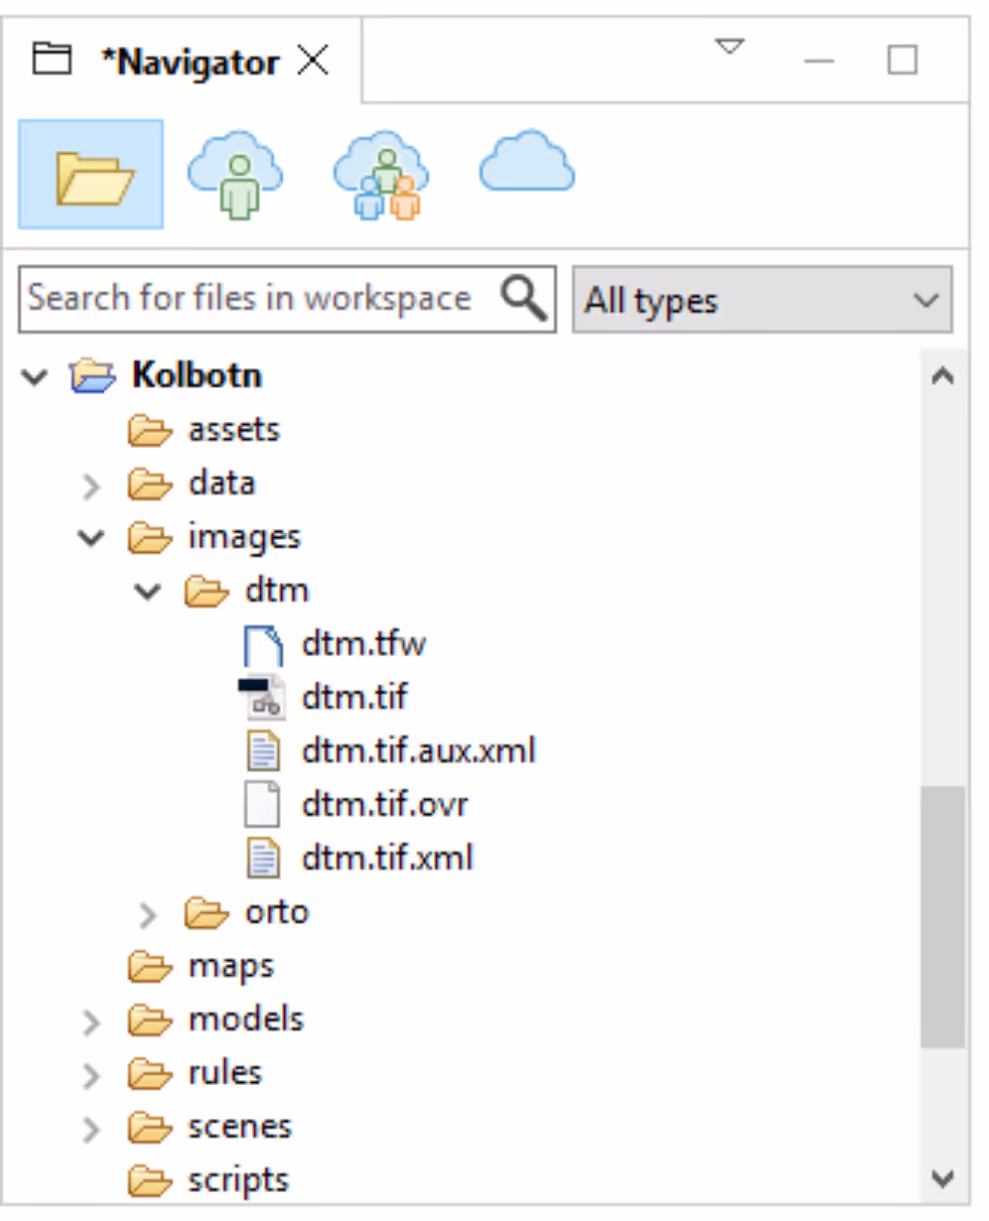Select the dtm.tif.ovr file name
Viewport: 989px width, 1221px height.
click(x=385, y=805)
